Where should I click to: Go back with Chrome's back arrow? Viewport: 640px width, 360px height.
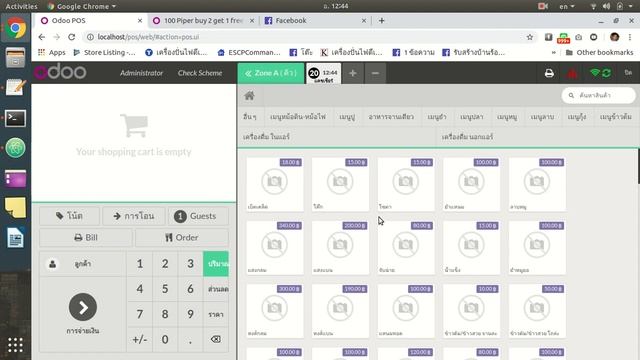(x=42, y=37)
